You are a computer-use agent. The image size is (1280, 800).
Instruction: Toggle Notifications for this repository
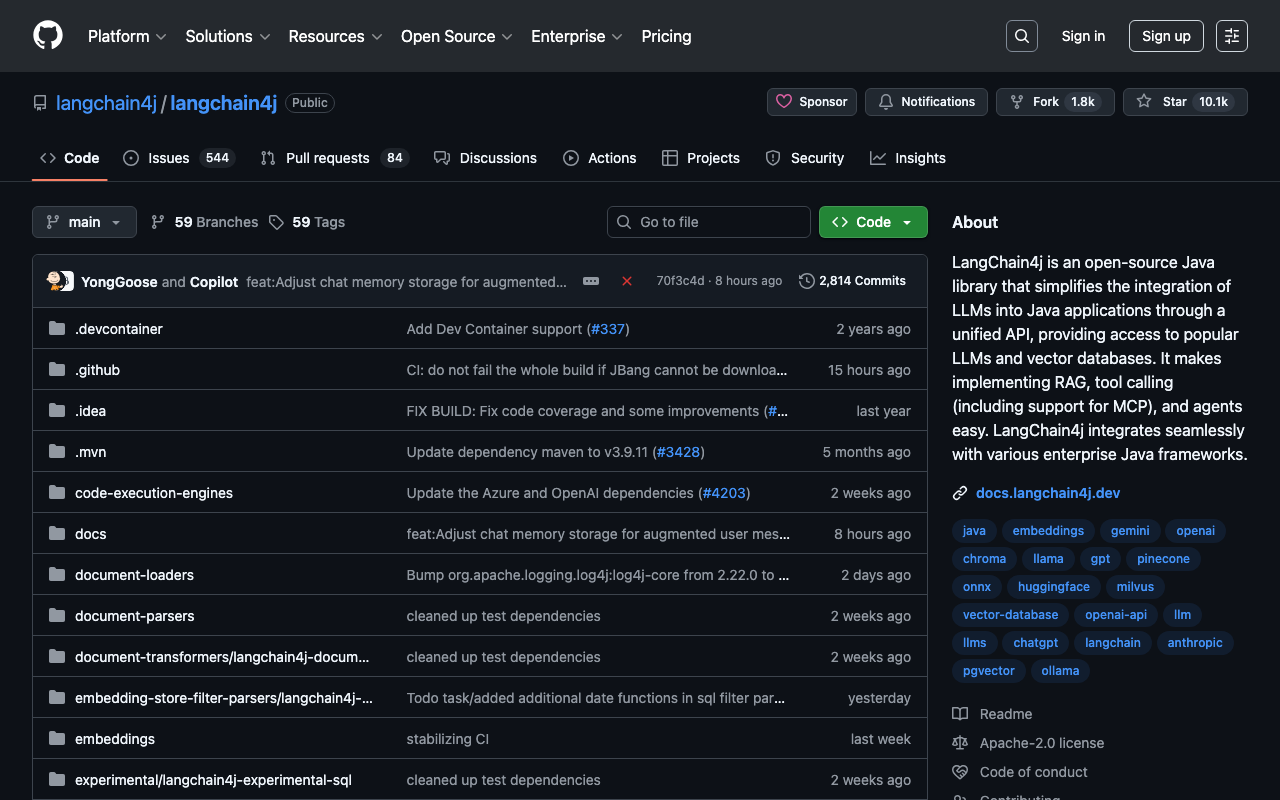click(x=926, y=102)
